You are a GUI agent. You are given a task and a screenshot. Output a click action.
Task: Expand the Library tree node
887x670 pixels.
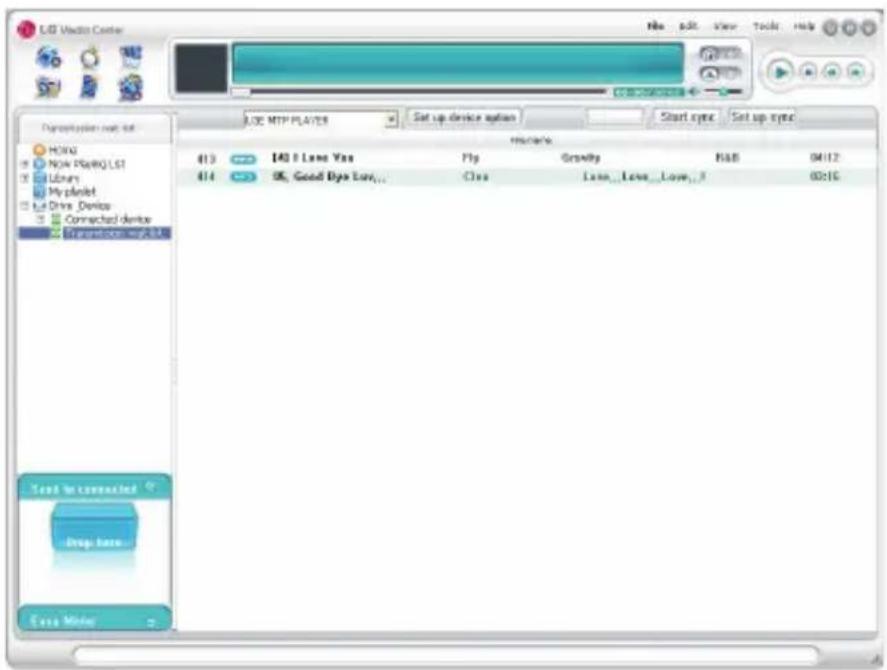tap(24, 178)
